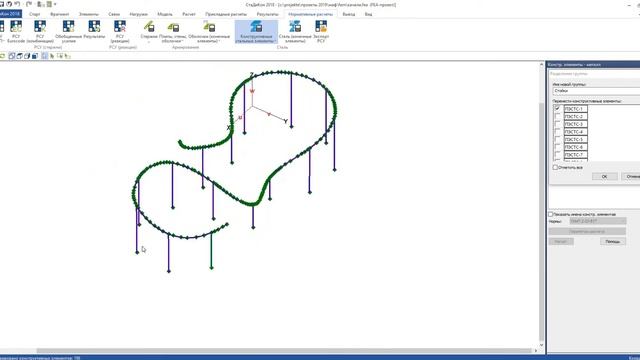Expand the quick access toolbar dropdown arrow
This screenshot has height=360, width=640.
[55, 4]
